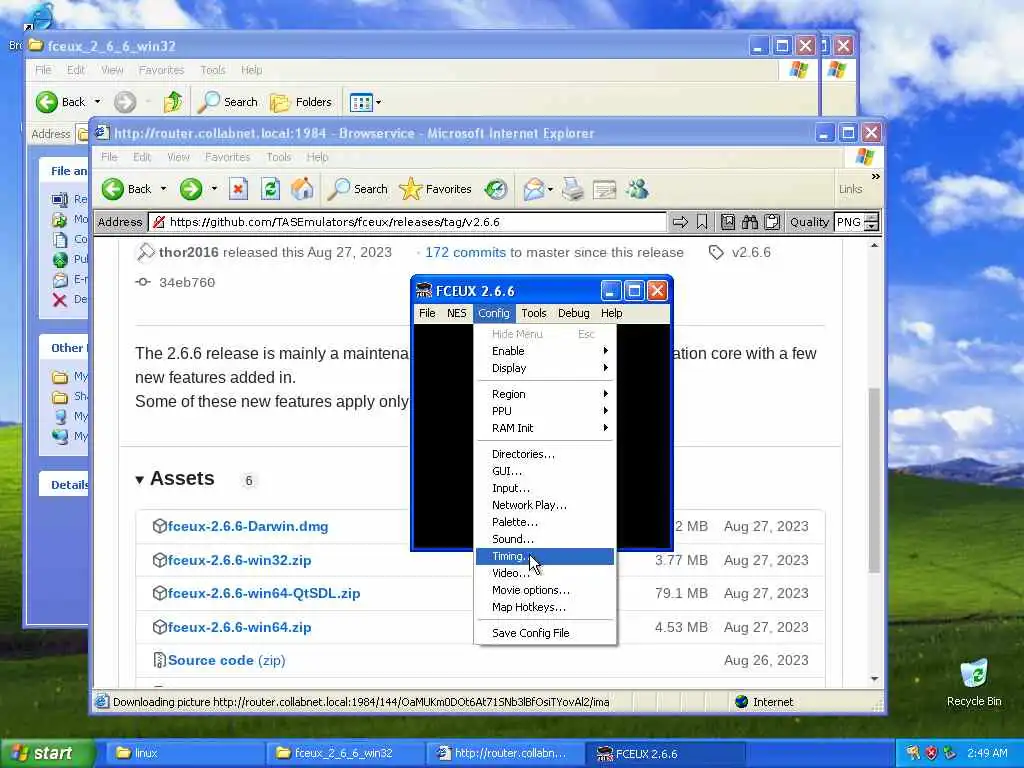
Task: Open the History clock icon
Action: 496,189
